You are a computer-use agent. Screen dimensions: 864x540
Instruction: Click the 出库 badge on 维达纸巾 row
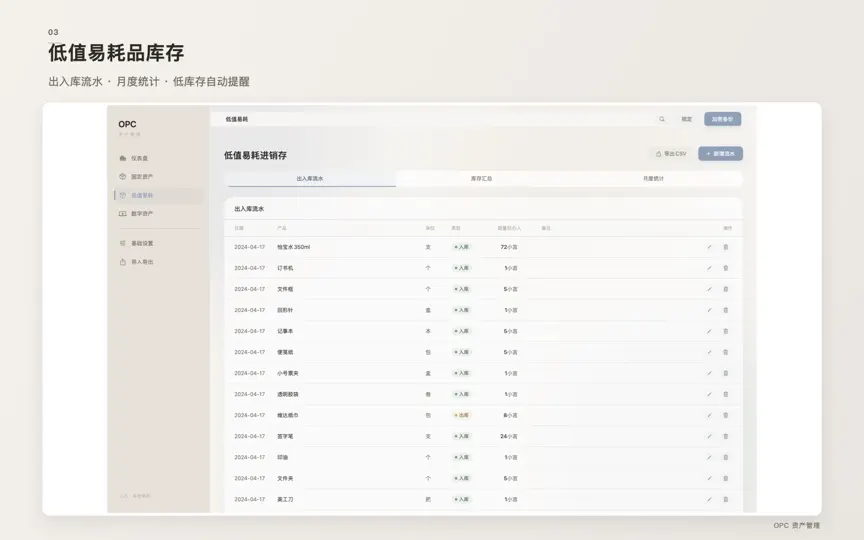click(x=461, y=415)
